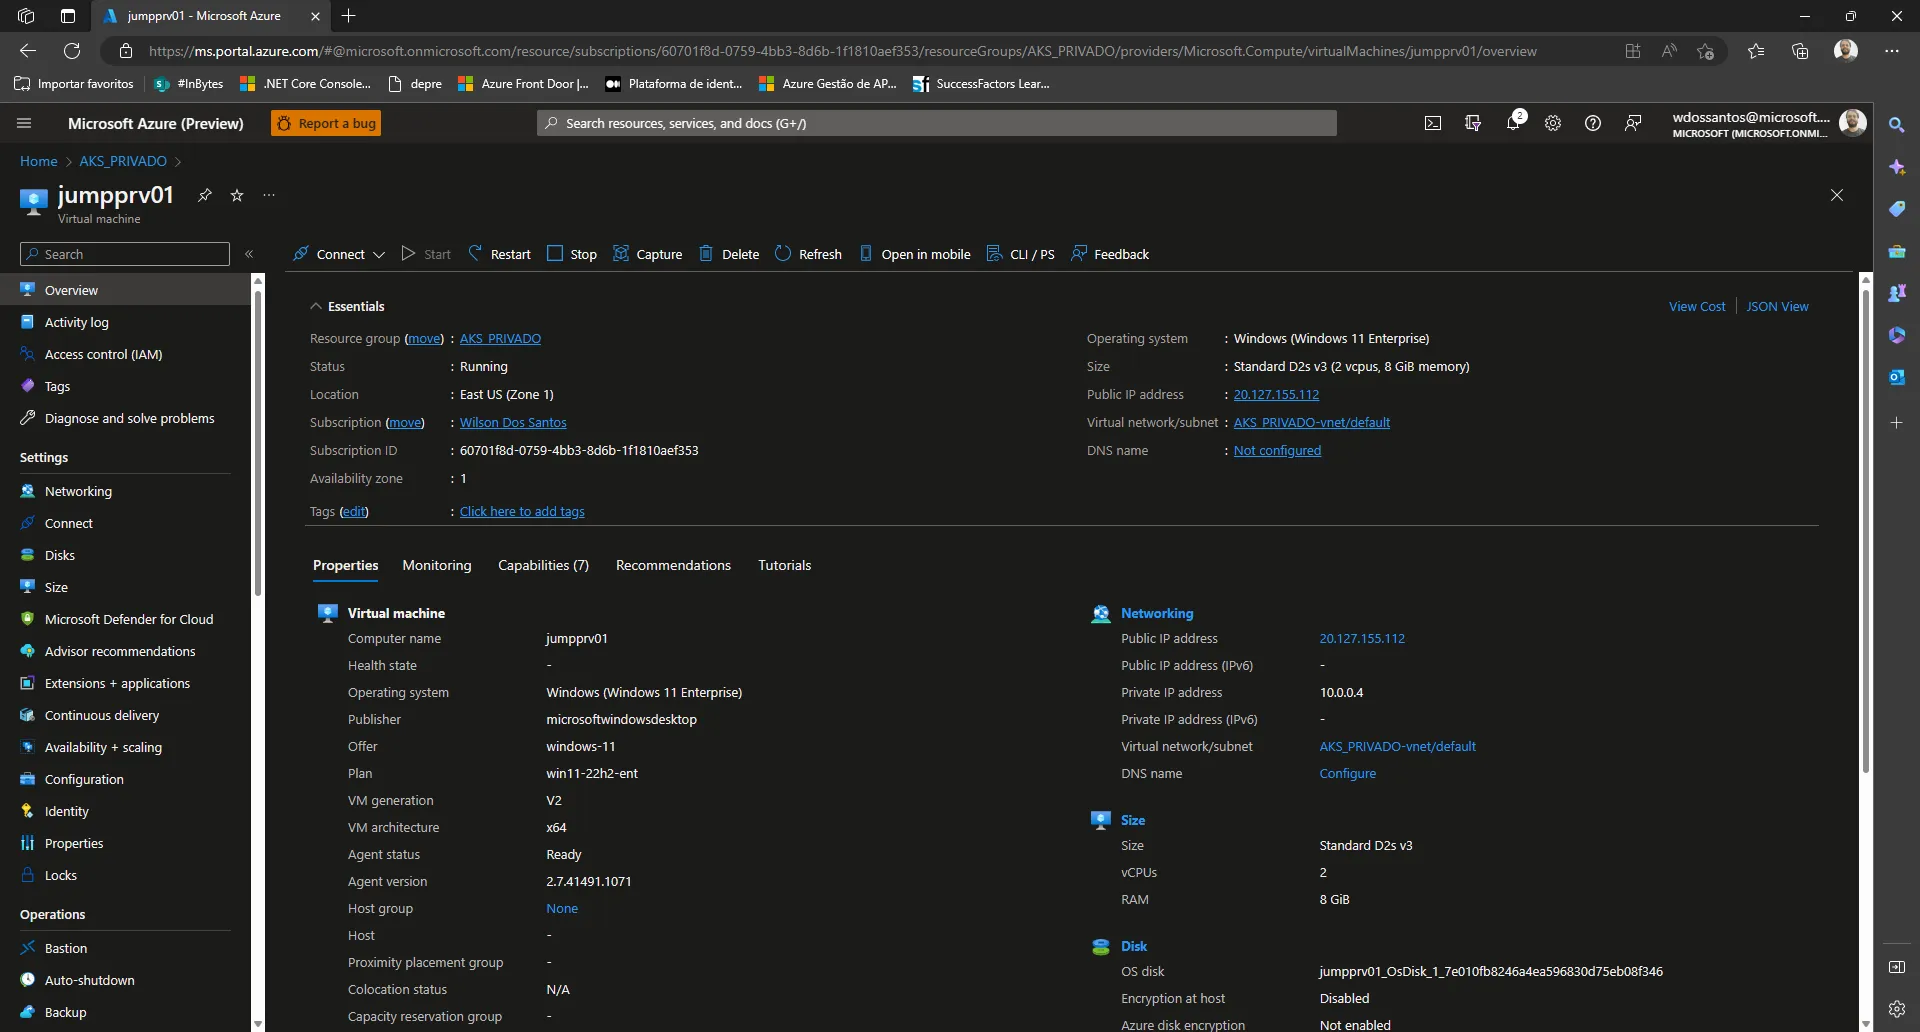Screen dimensions: 1920x1032
Task: Open the more options ellipsis beside jumpprv01
Action: point(269,195)
